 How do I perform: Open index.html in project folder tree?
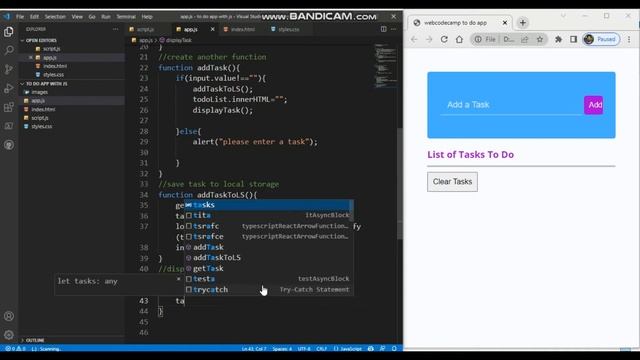(43, 109)
